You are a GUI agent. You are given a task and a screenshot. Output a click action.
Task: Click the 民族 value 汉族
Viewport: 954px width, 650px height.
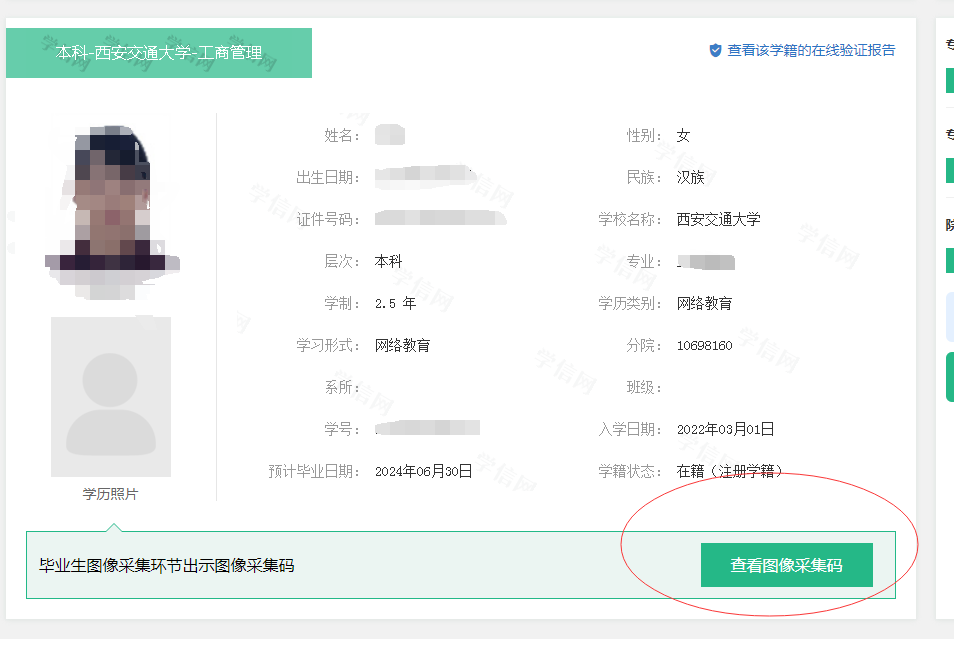pyautogui.click(x=690, y=177)
